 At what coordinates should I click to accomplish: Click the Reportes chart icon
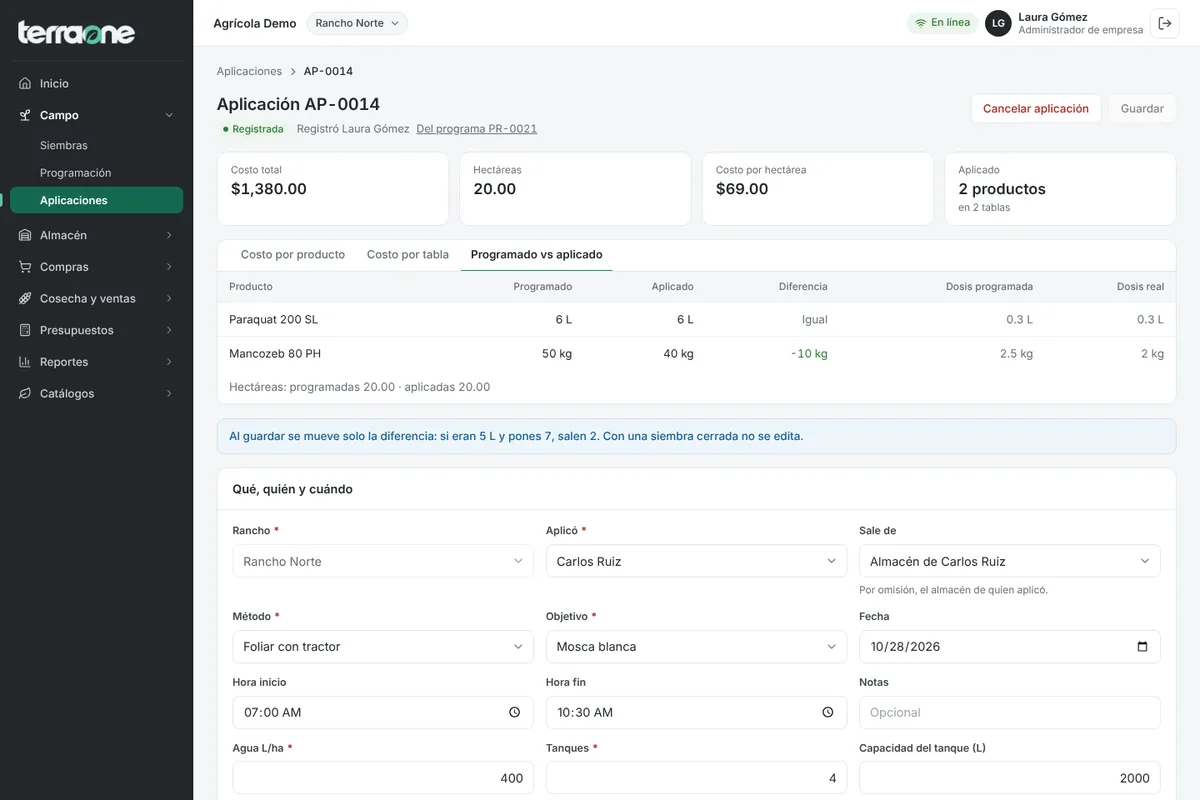pos(25,362)
